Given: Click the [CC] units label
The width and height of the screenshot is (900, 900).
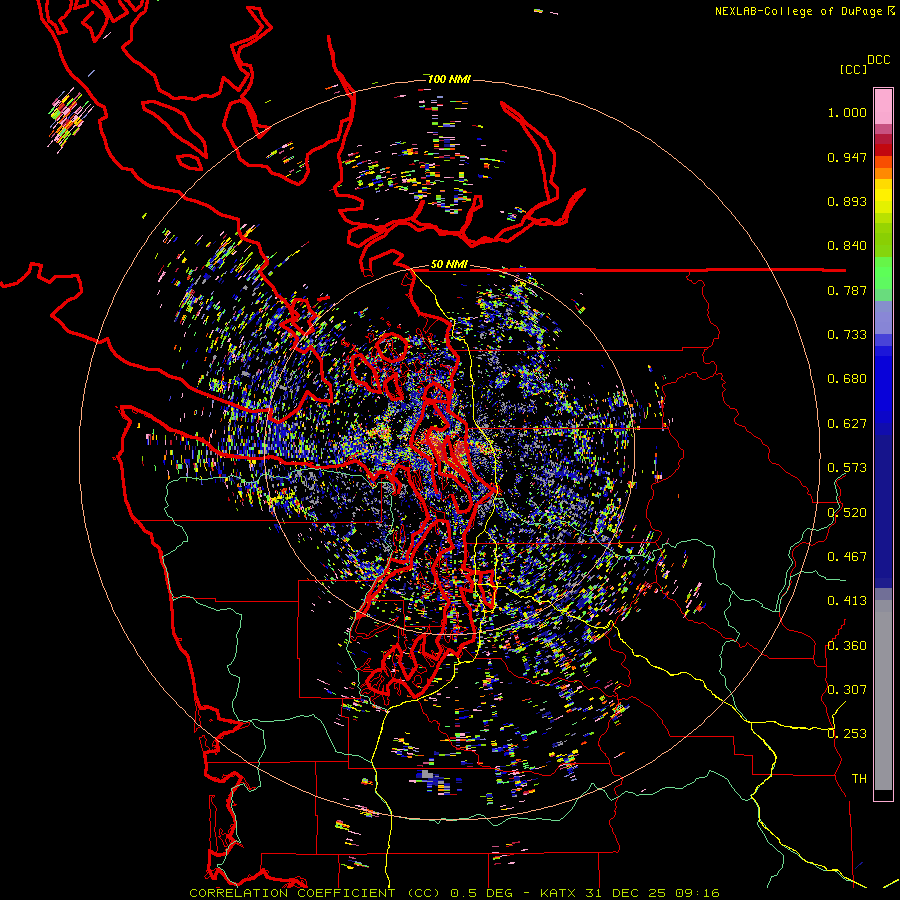Looking at the screenshot, I should click(853, 69).
